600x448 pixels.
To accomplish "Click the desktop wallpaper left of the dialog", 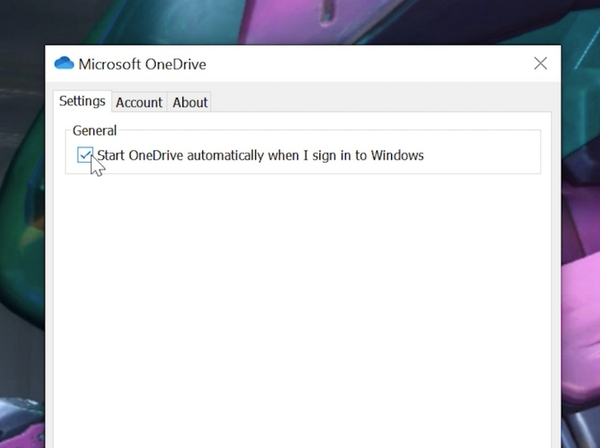I will 22,250.
